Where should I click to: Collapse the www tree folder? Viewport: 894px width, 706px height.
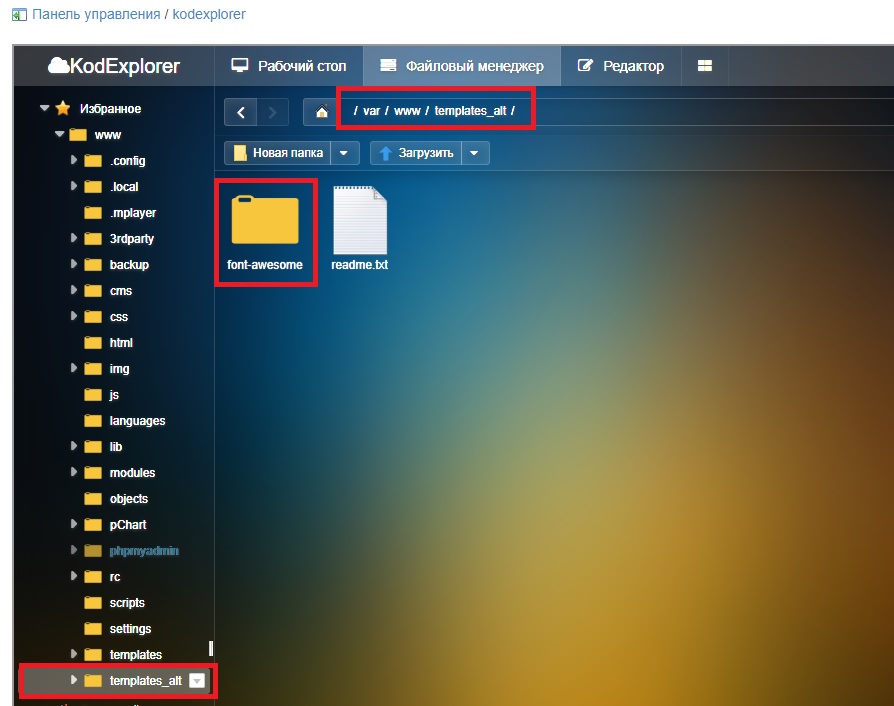coord(59,135)
